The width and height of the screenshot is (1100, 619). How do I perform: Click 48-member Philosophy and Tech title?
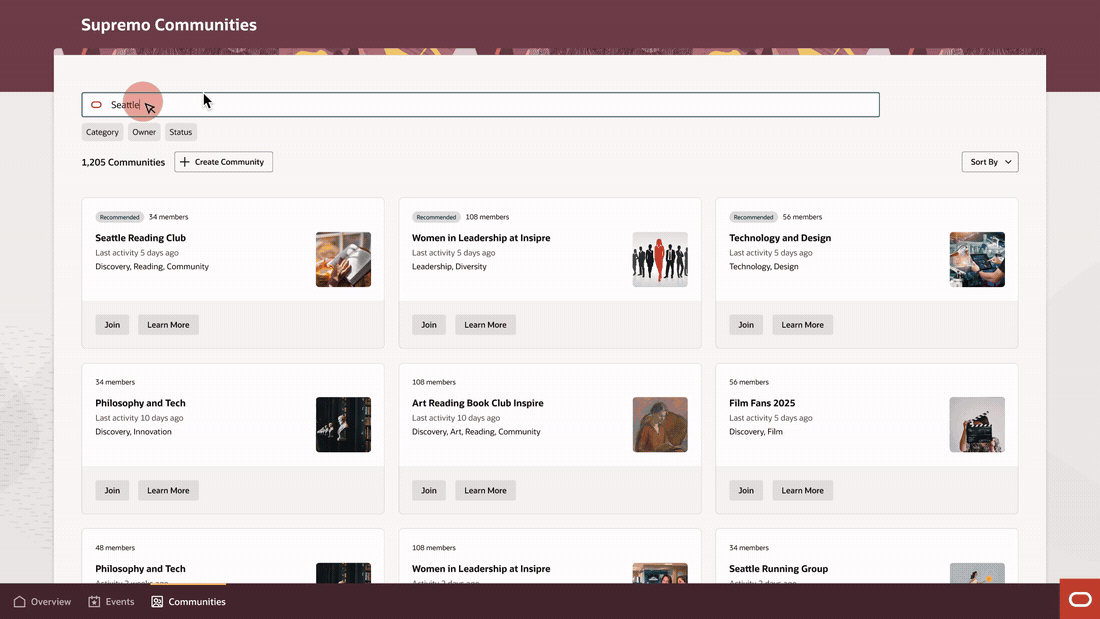coord(140,568)
